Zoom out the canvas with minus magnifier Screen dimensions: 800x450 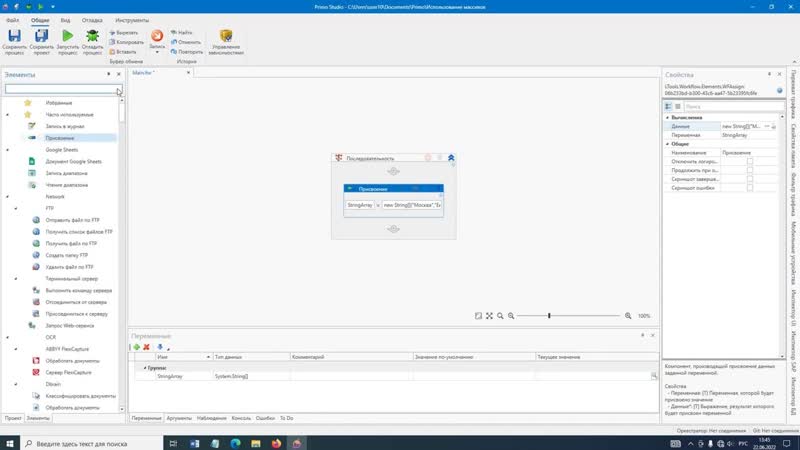pyautogui.click(x=511, y=316)
